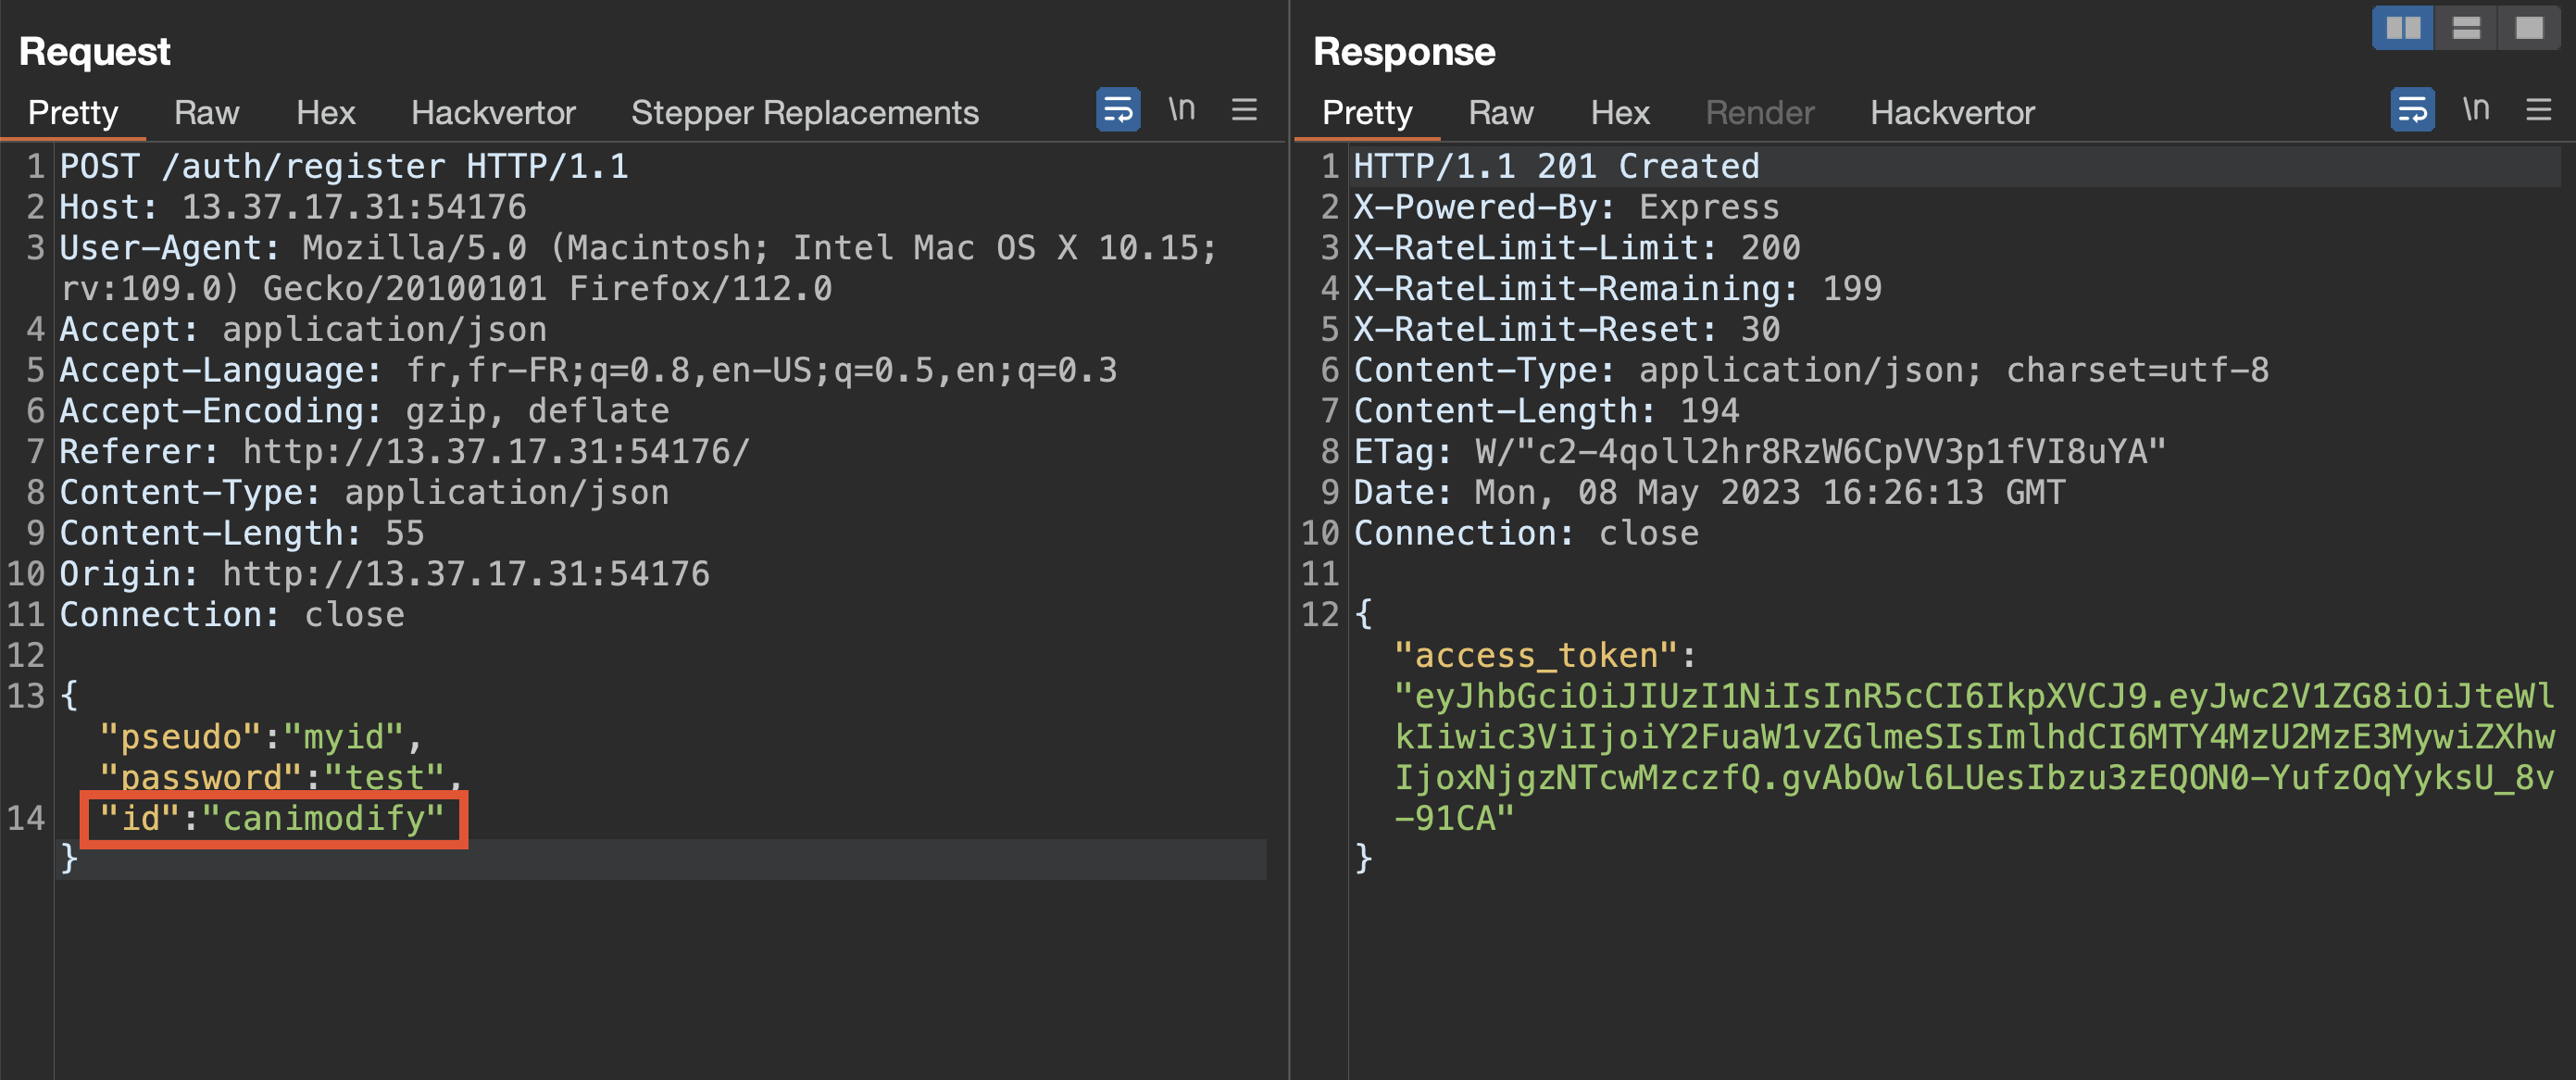Open Request Hackvertor tab

493,113
